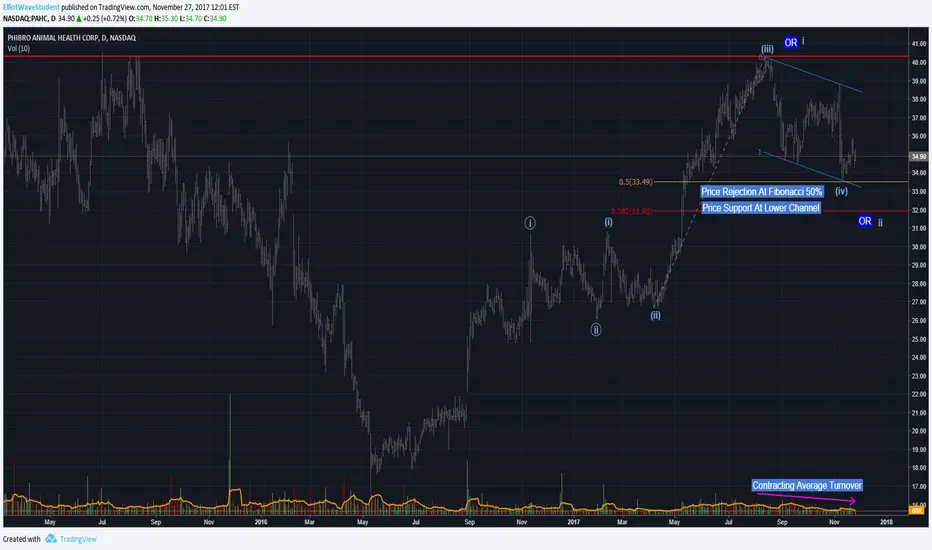
Task: Select the circled i wave marker
Action: click(x=530, y=223)
